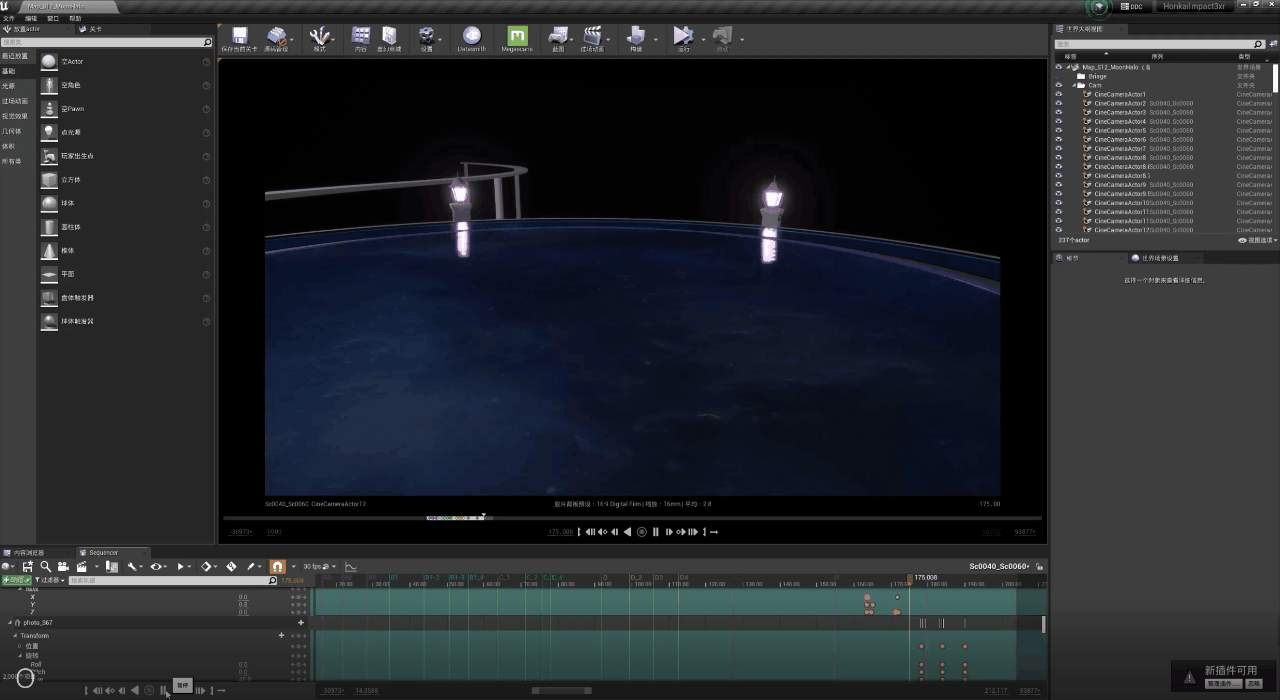Click the Sequencer camera icon
Image resolution: width=1280 pixels, height=700 pixels.
click(x=63, y=566)
